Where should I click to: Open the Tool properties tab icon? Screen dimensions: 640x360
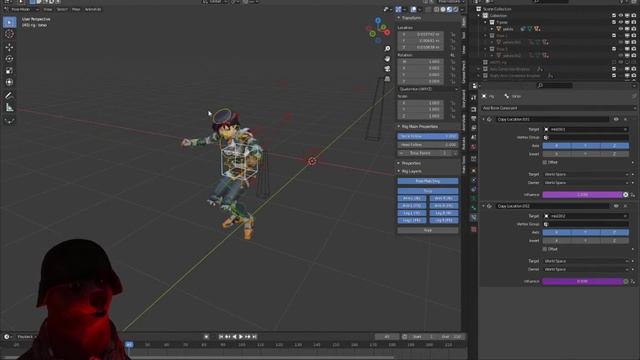[x=473, y=98]
